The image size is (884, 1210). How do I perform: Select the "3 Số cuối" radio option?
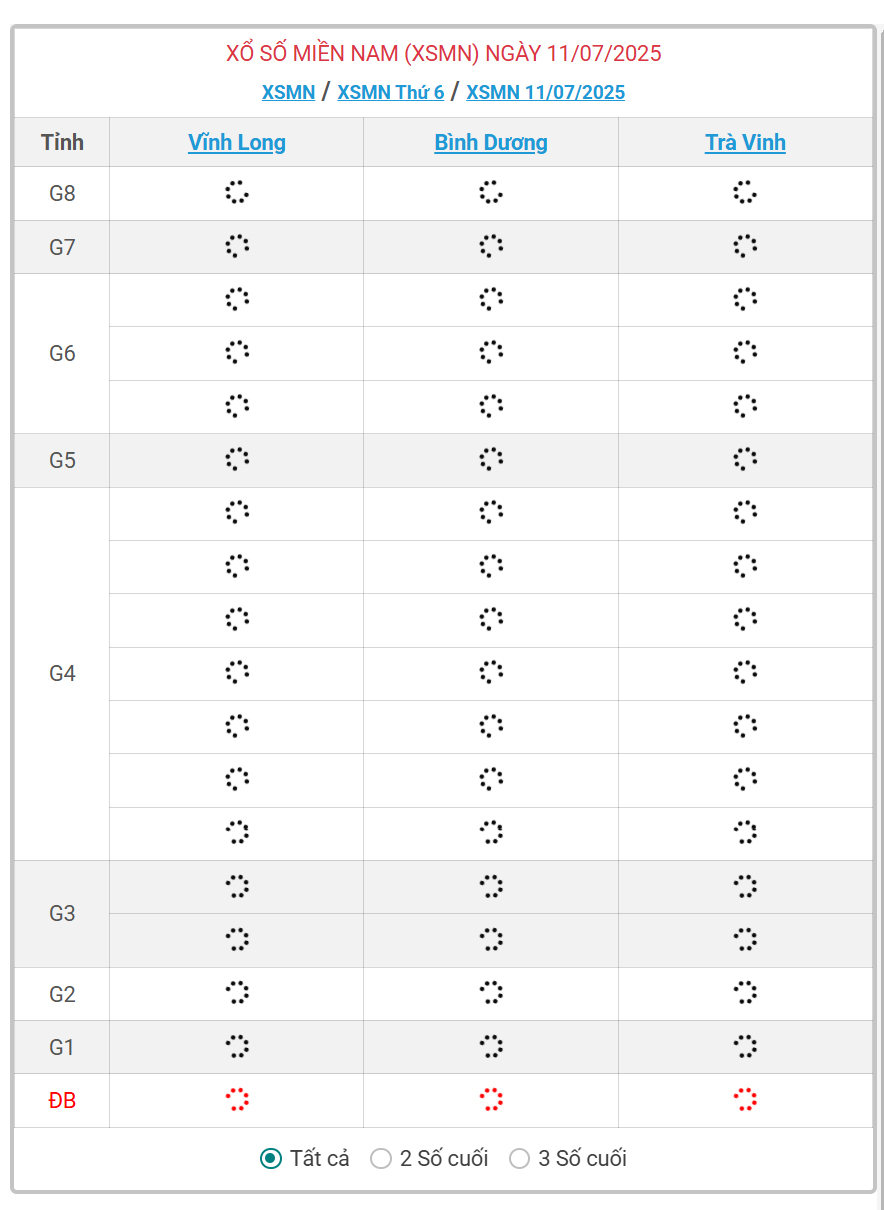click(519, 1159)
